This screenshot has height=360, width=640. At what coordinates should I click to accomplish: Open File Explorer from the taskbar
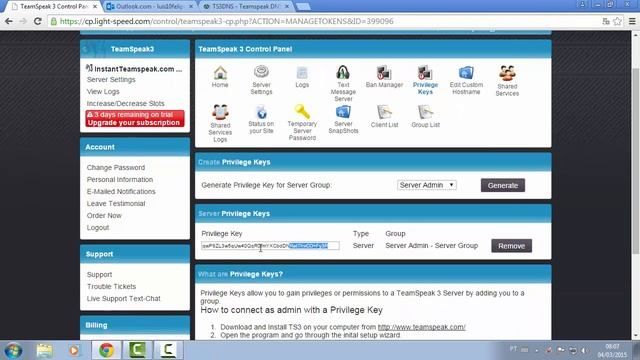point(44,351)
